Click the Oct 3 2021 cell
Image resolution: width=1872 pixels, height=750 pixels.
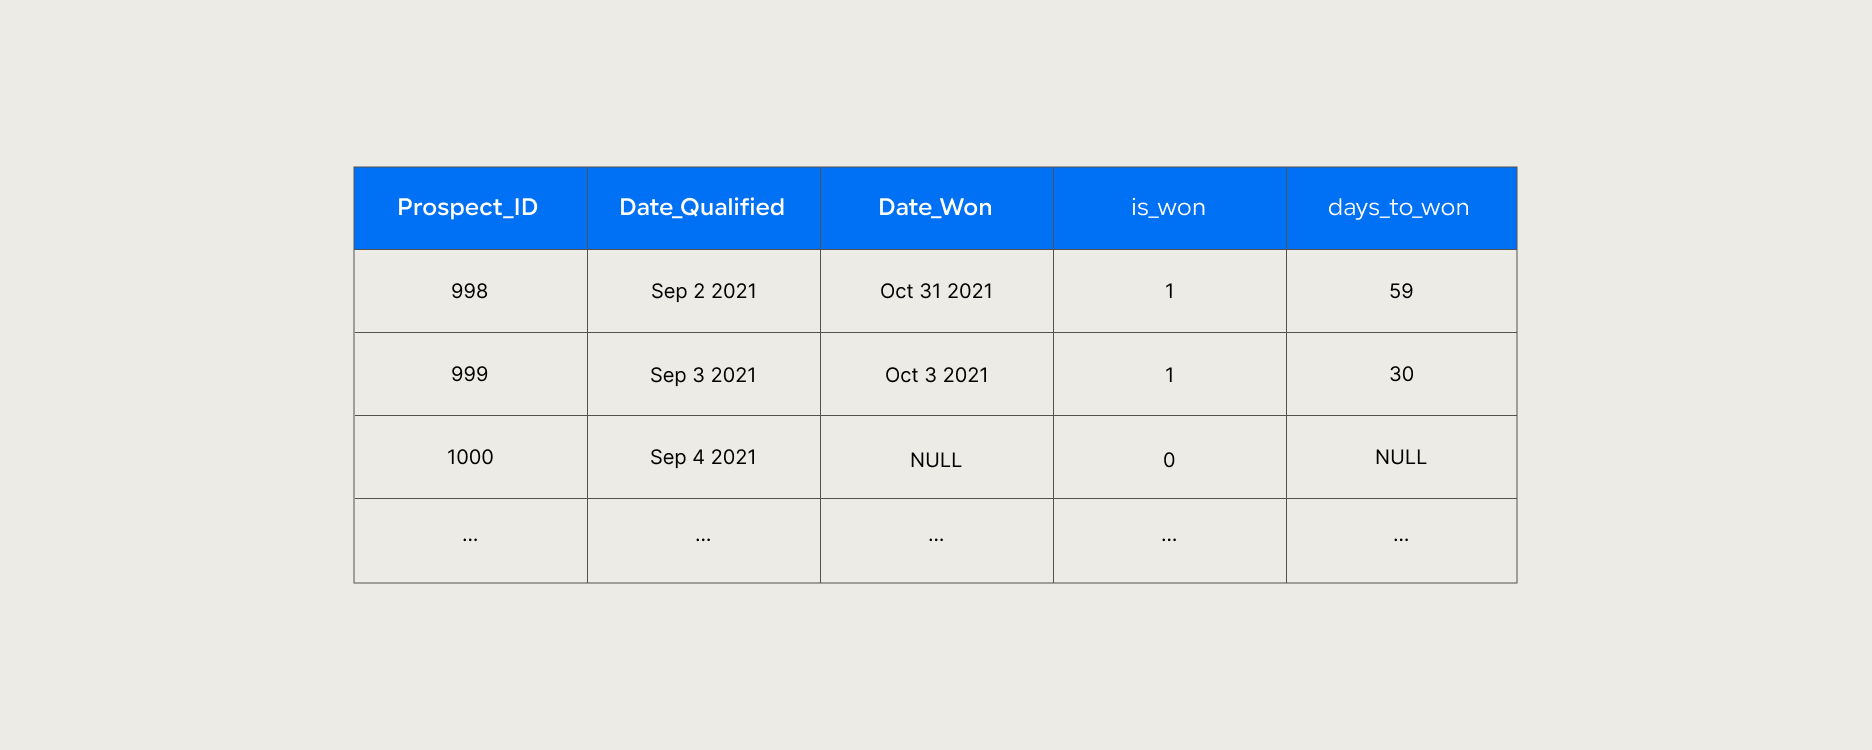coord(936,375)
